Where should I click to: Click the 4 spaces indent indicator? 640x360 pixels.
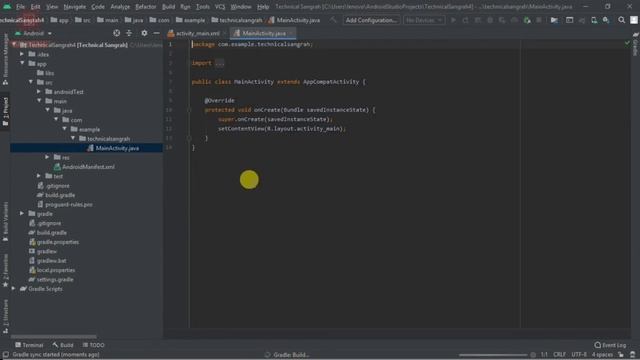(602, 355)
